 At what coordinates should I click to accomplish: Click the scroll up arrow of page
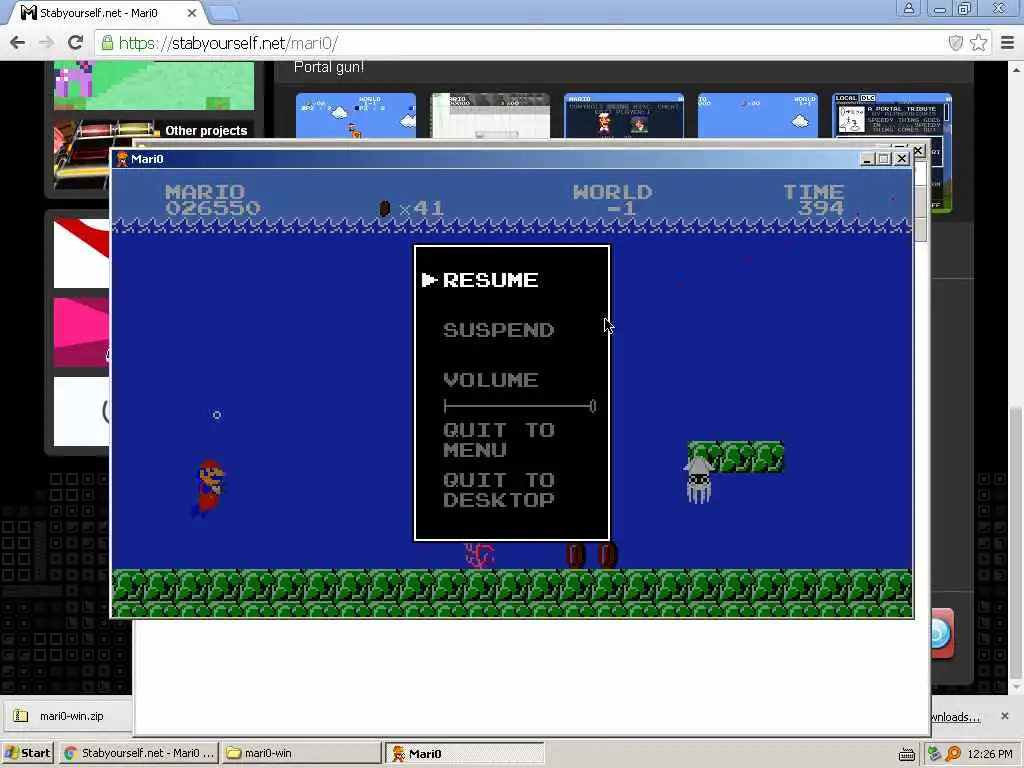pos(1017,69)
